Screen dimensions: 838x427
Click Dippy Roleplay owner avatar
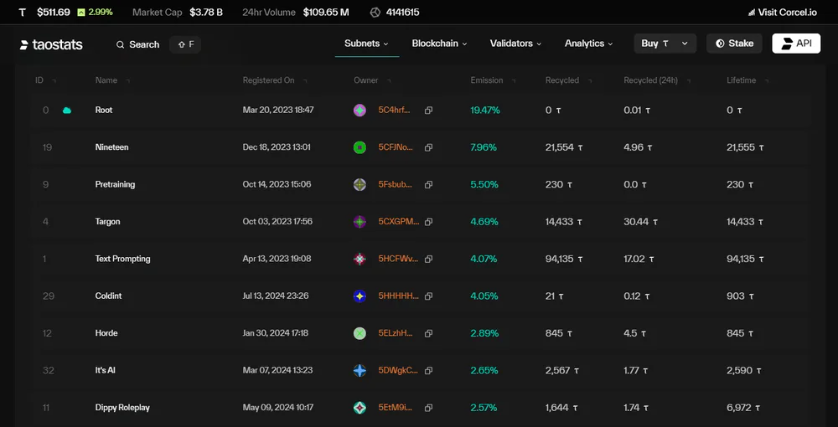pos(360,408)
